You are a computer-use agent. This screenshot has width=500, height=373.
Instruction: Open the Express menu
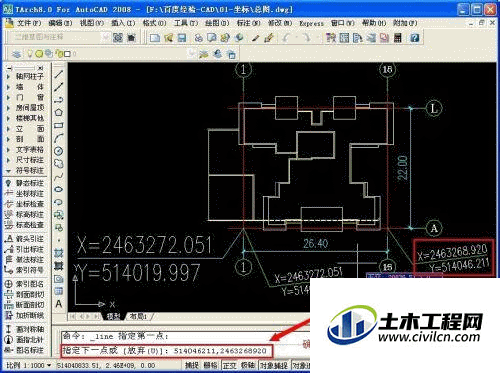click(311, 23)
